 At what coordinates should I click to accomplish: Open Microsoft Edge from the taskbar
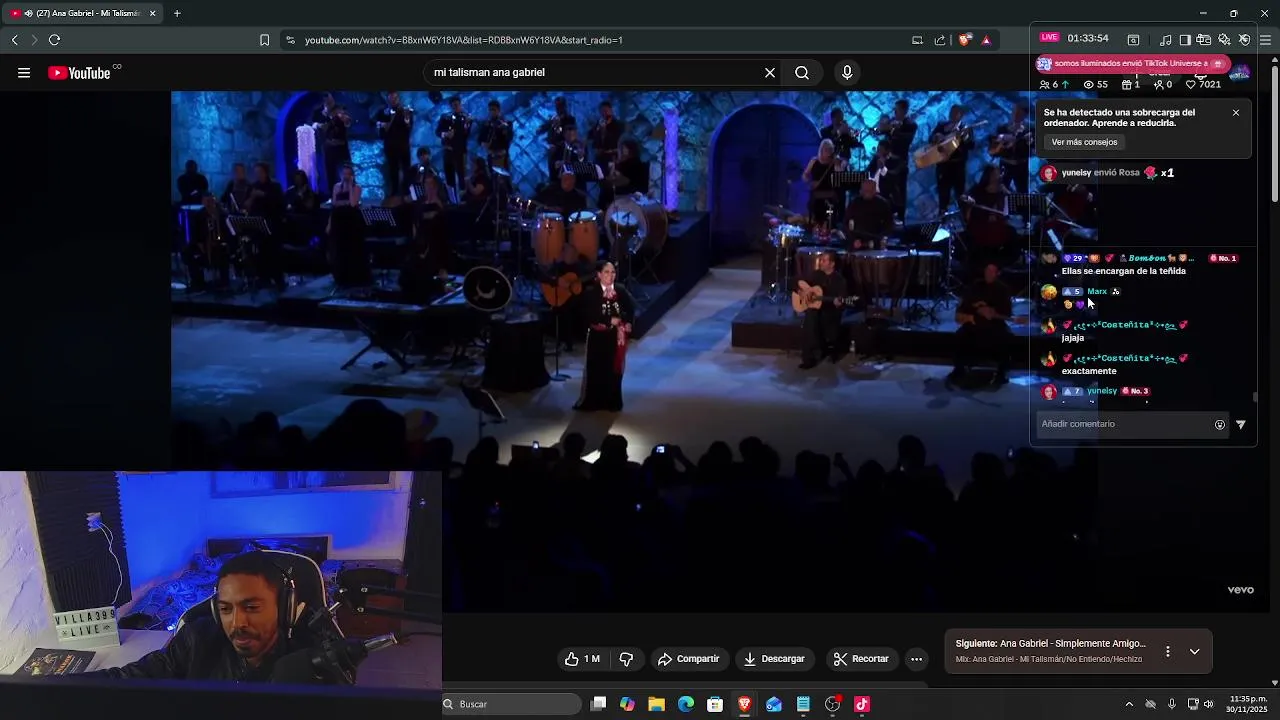tap(686, 704)
